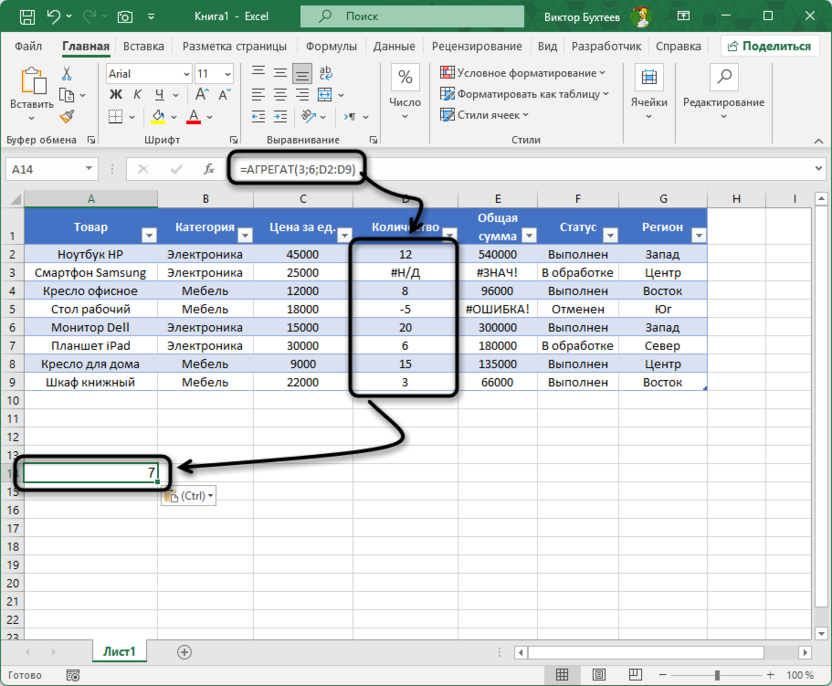The width and height of the screenshot is (832, 686).
Task: Click the Insert Function fx icon
Action: pos(209,169)
